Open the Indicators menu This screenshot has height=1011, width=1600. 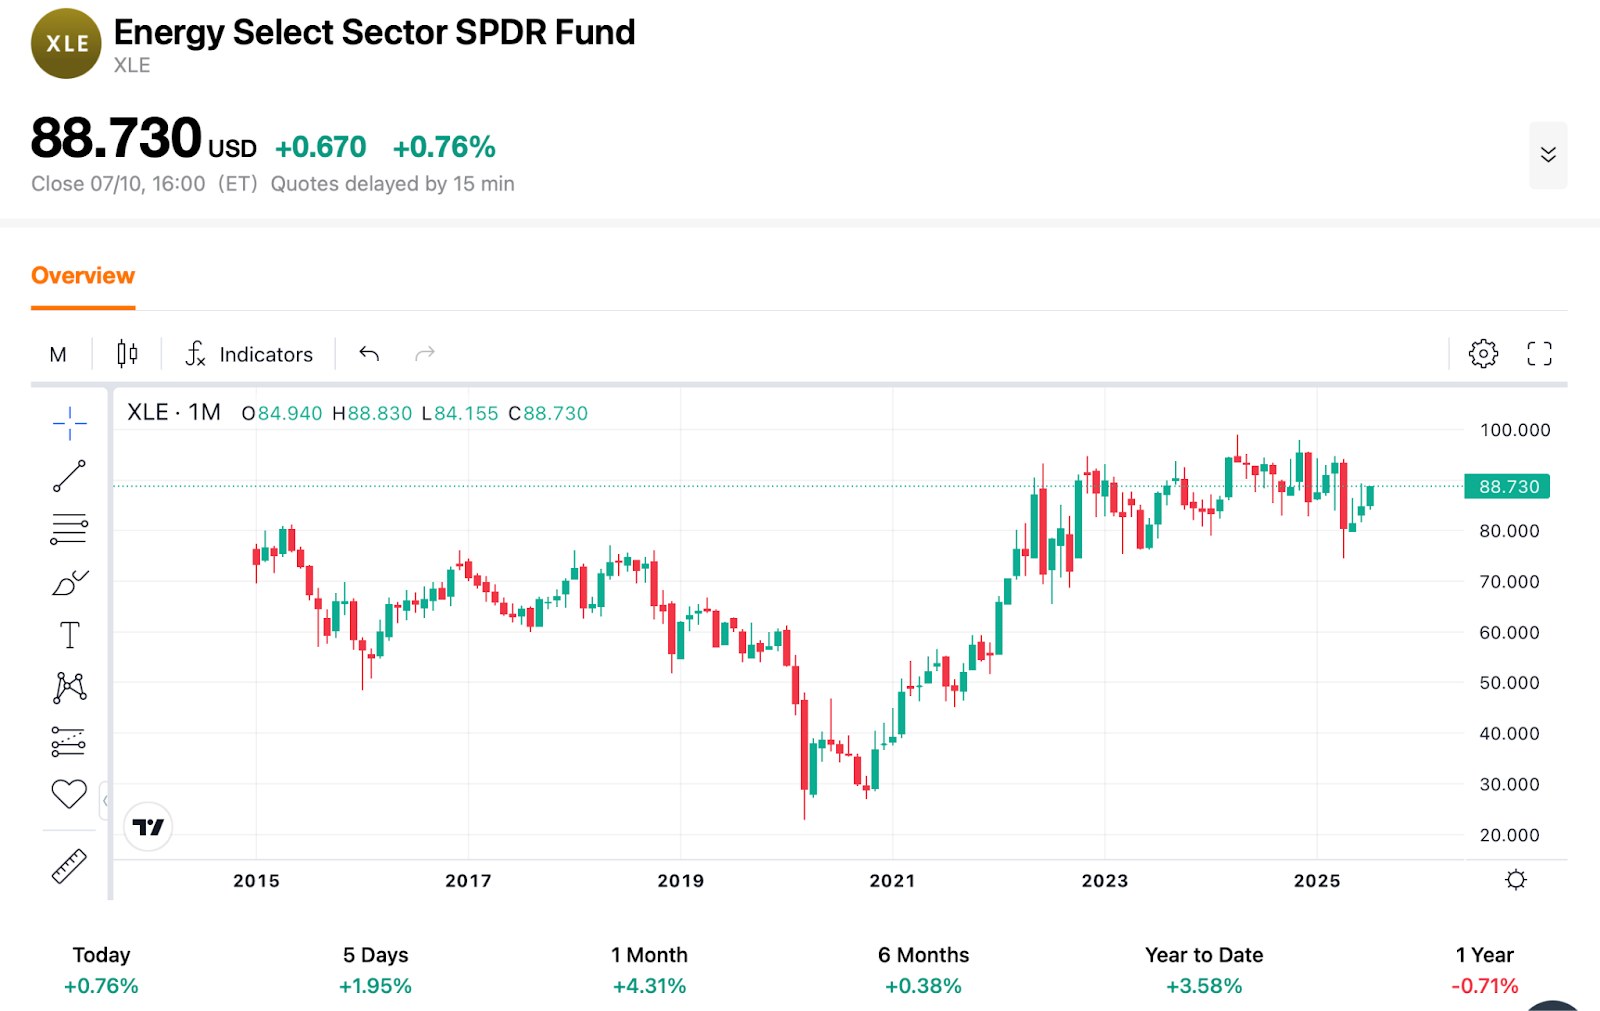(249, 354)
